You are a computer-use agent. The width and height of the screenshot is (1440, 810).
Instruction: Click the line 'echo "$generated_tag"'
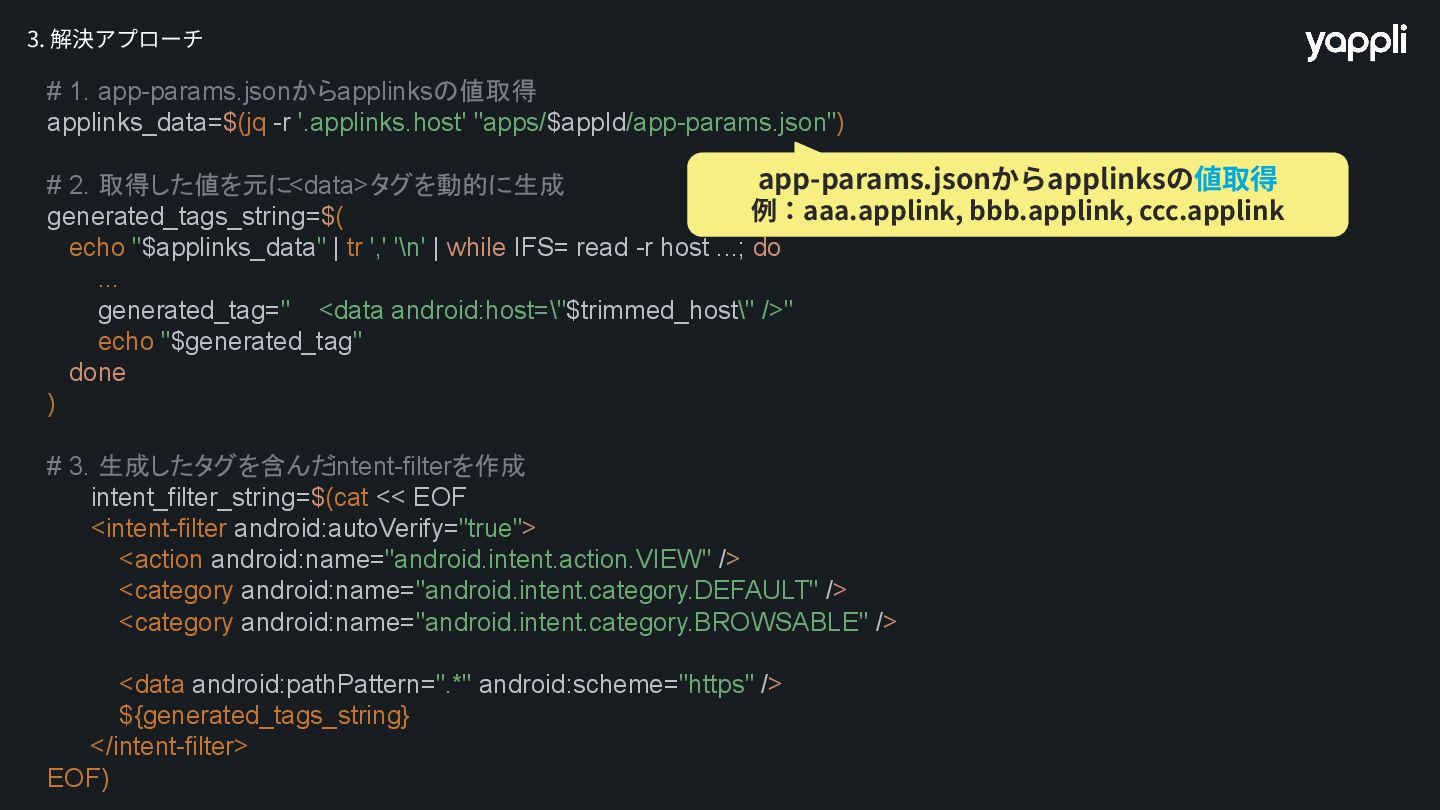230,341
